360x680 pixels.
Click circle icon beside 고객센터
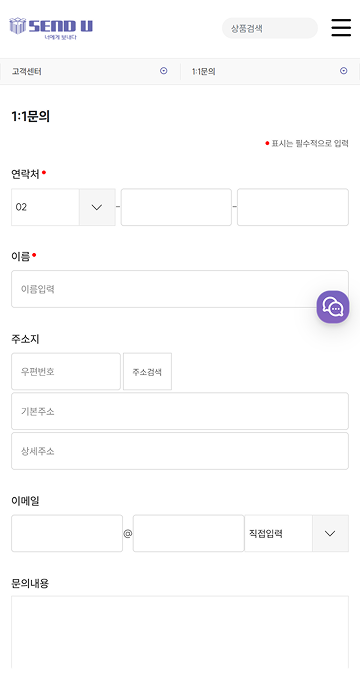pyautogui.click(x=164, y=71)
